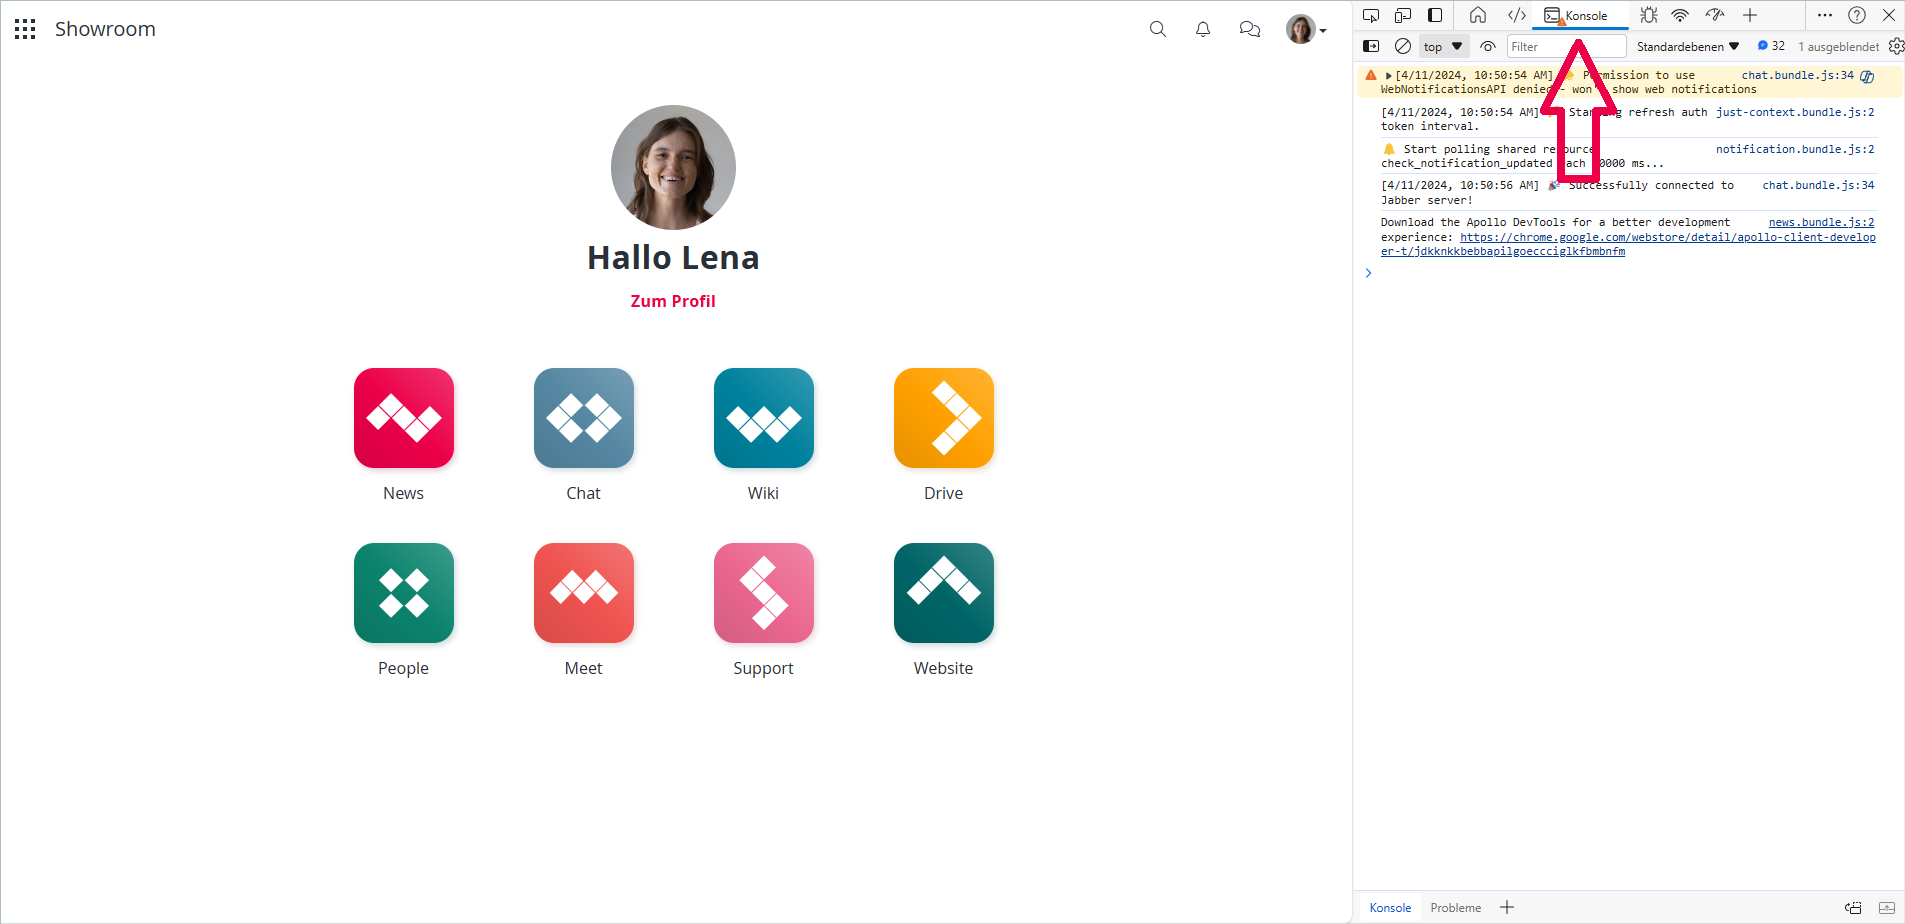This screenshot has width=1905, height=924.
Task: Select the Konsole tab in DevTools
Action: (1577, 15)
